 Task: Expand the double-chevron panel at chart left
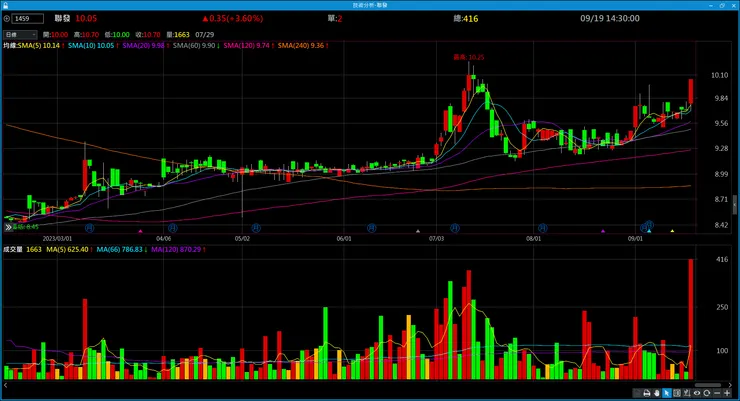8,227
